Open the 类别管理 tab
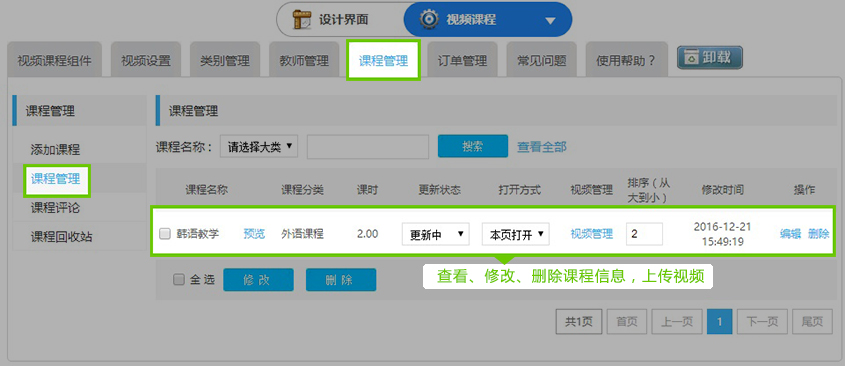 click(225, 60)
